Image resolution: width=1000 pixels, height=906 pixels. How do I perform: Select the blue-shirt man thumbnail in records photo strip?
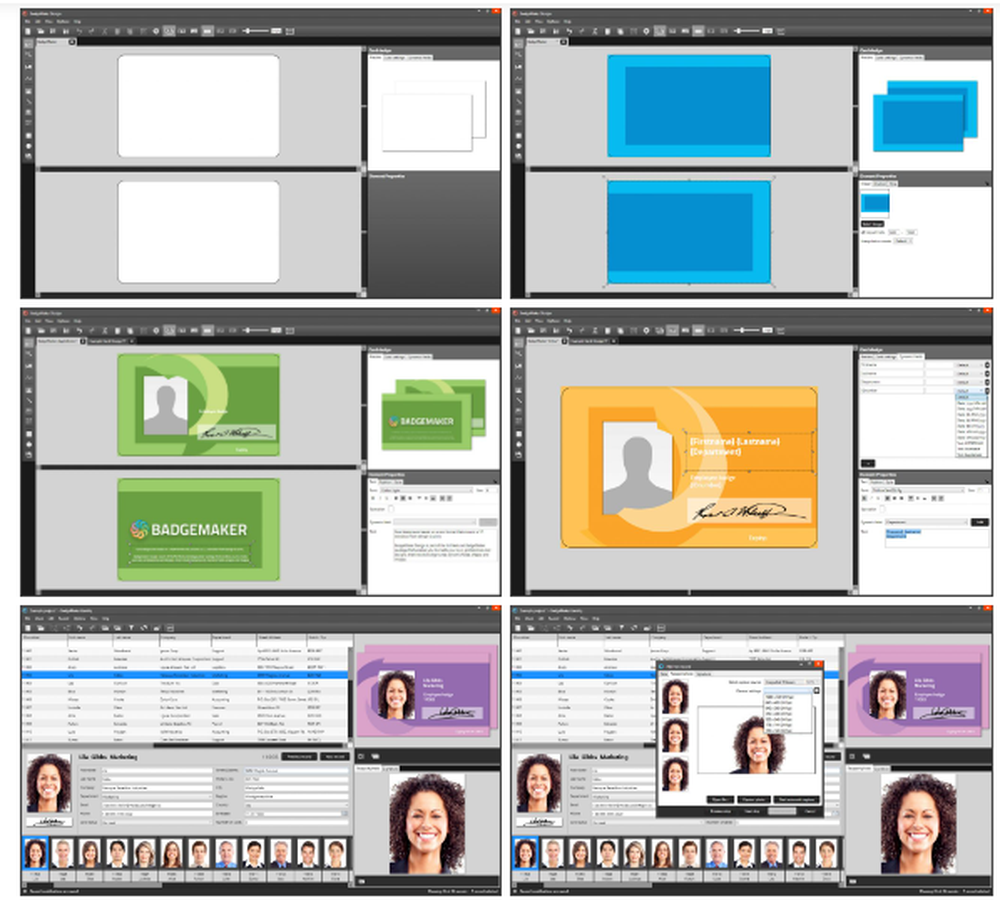click(226, 854)
